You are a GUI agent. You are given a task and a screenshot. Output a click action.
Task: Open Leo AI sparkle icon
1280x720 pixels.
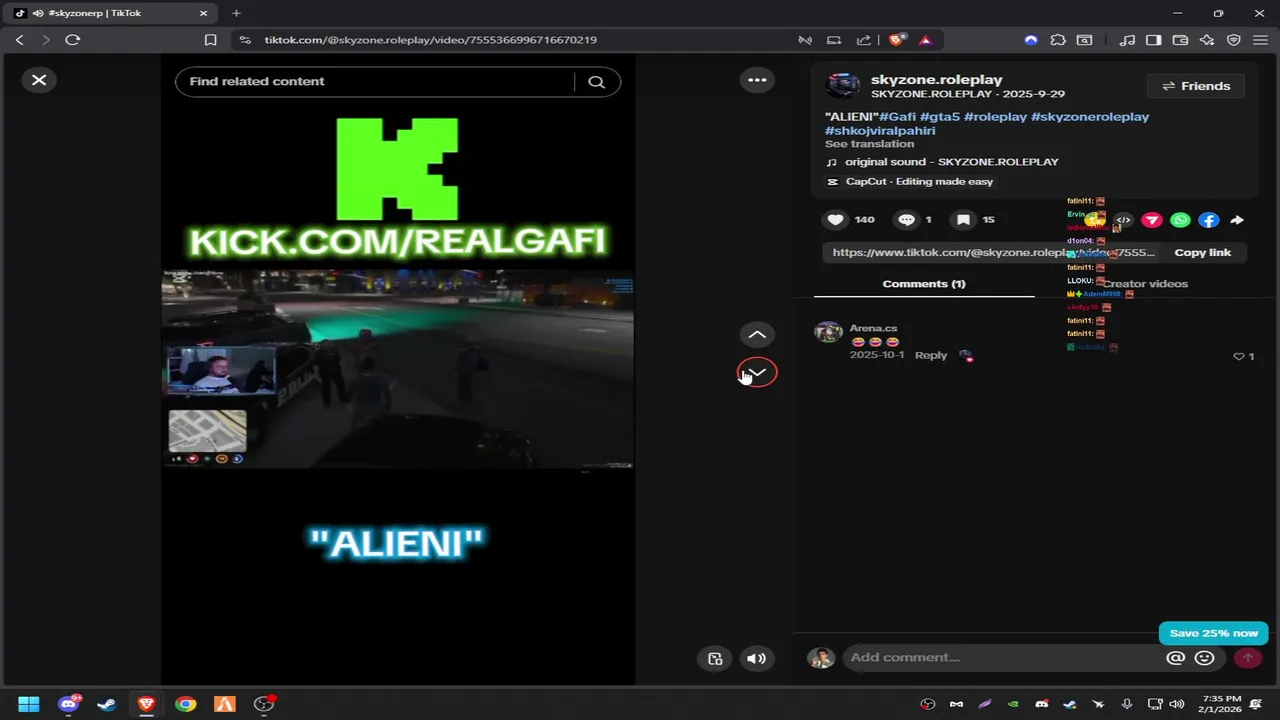(x=1207, y=40)
